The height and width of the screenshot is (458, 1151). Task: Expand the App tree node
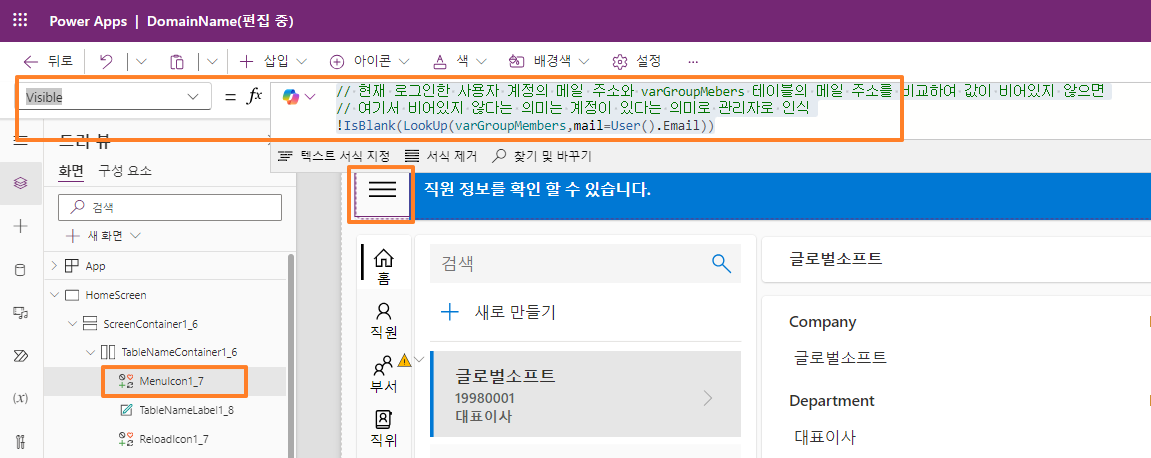click(54, 266)
